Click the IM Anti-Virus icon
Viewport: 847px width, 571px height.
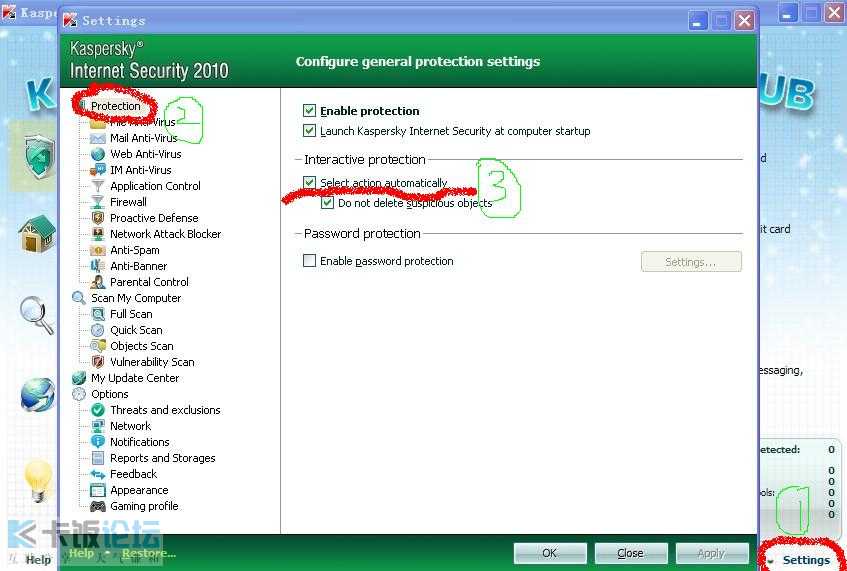point(98,170)
